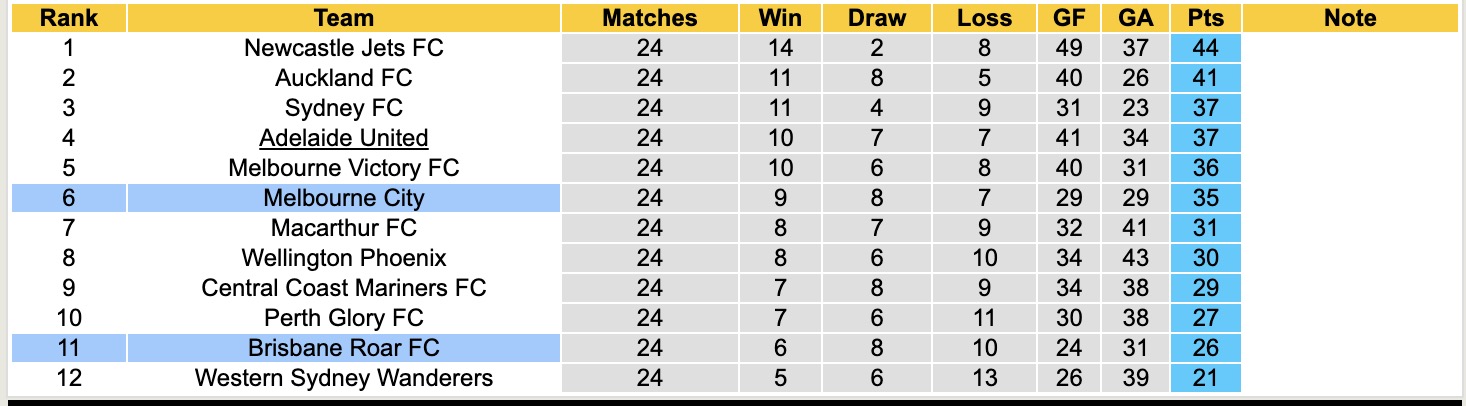Viewport: 1466px width, 406px height.
Task: Click the Pts column header
Action: [x=1205, y=18]
